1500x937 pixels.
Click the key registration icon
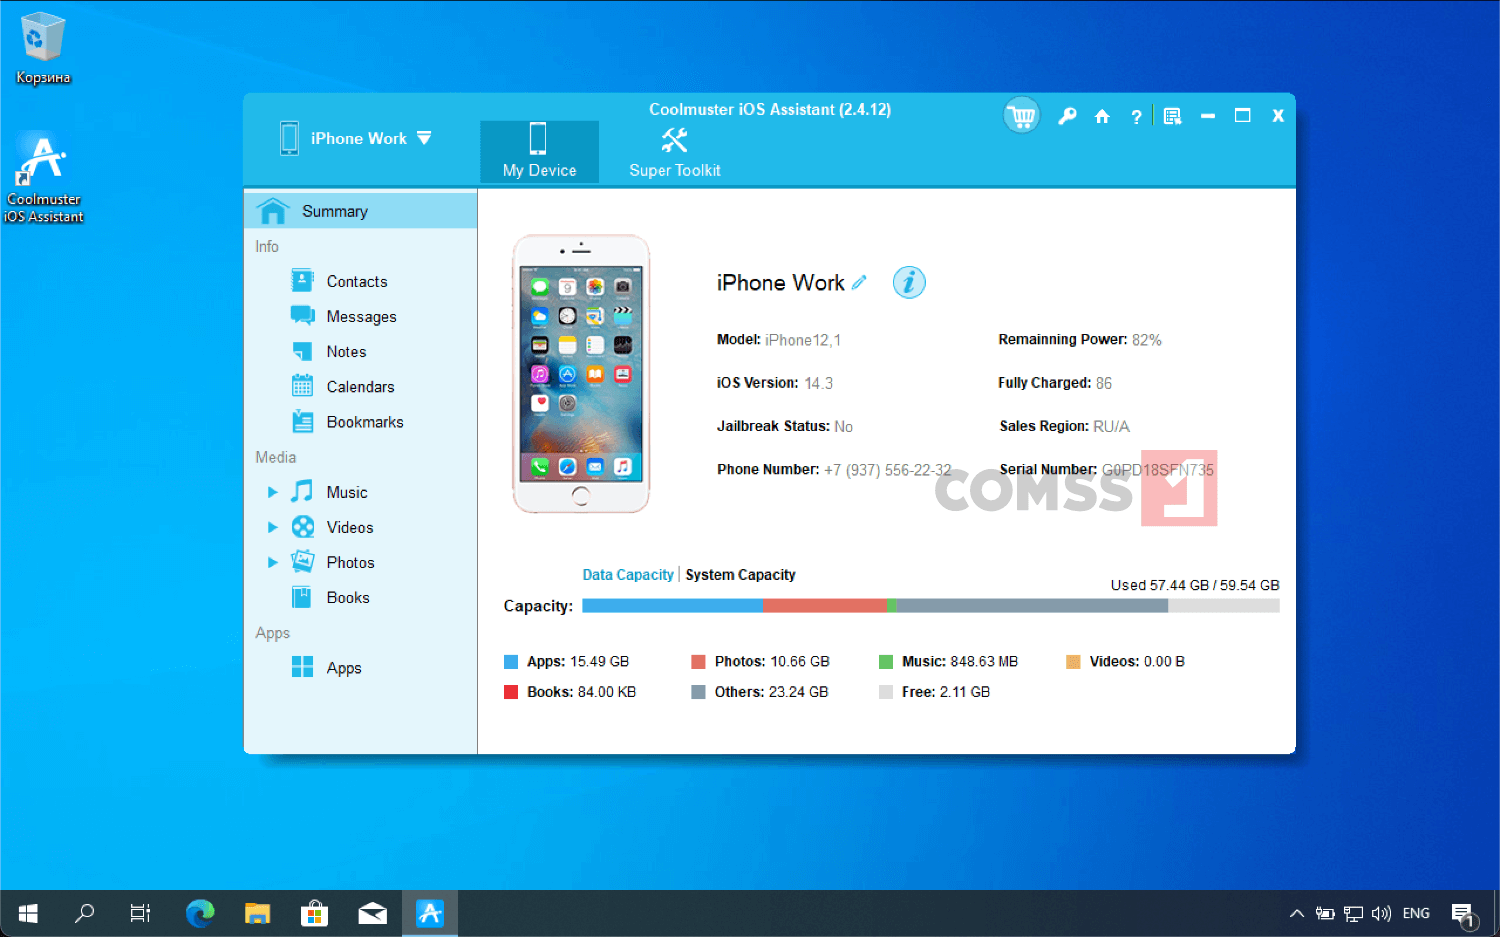click(1067, 116)
